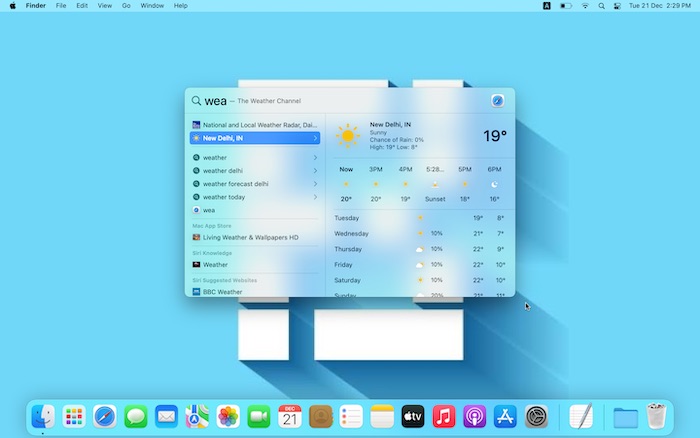Open the Window menu

pos(152,6)
